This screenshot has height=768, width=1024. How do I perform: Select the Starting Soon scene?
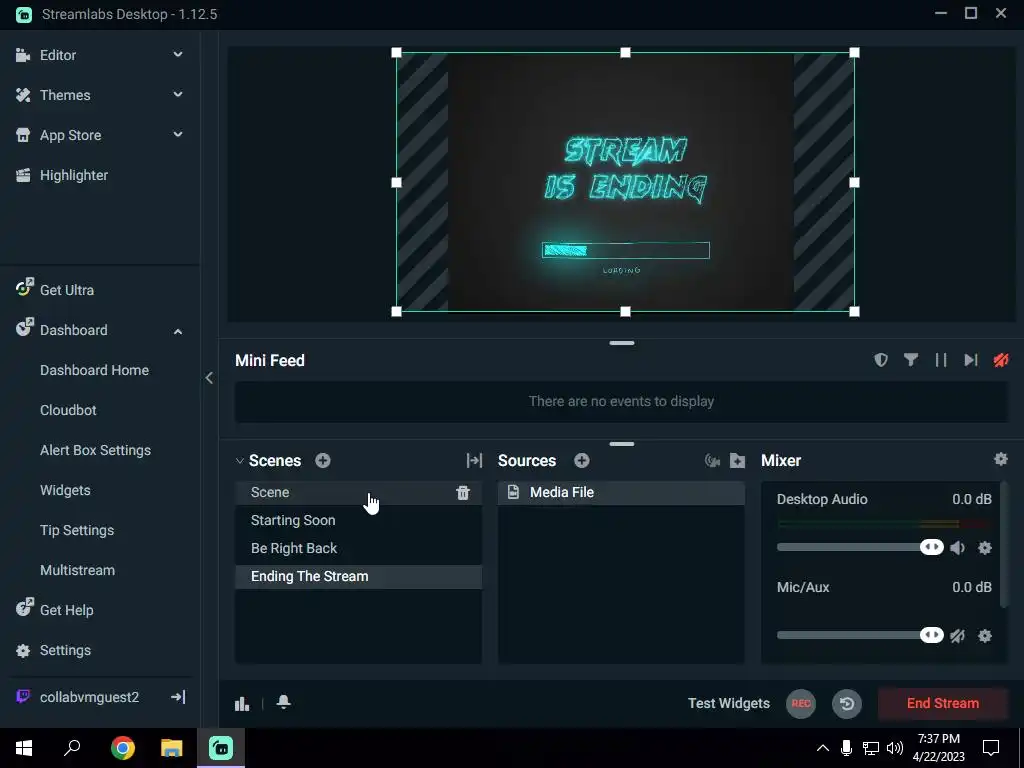coord(359,520)
